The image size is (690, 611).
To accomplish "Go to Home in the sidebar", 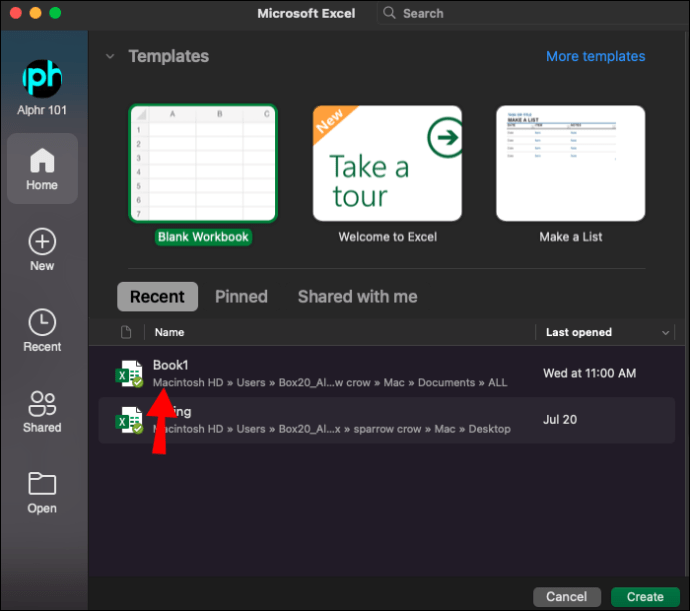I will pos(42,169).
